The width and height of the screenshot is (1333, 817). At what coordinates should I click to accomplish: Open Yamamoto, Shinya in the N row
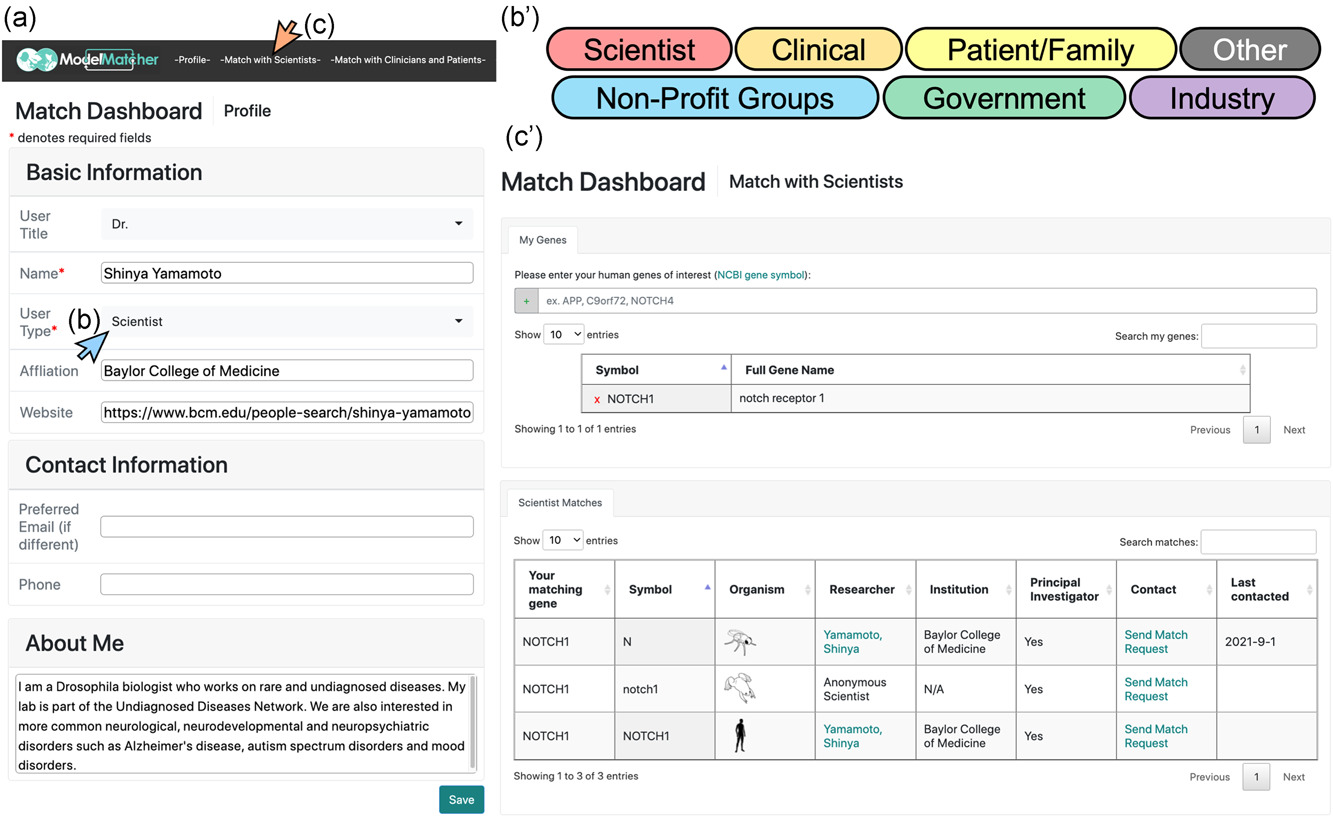[853, 642]
